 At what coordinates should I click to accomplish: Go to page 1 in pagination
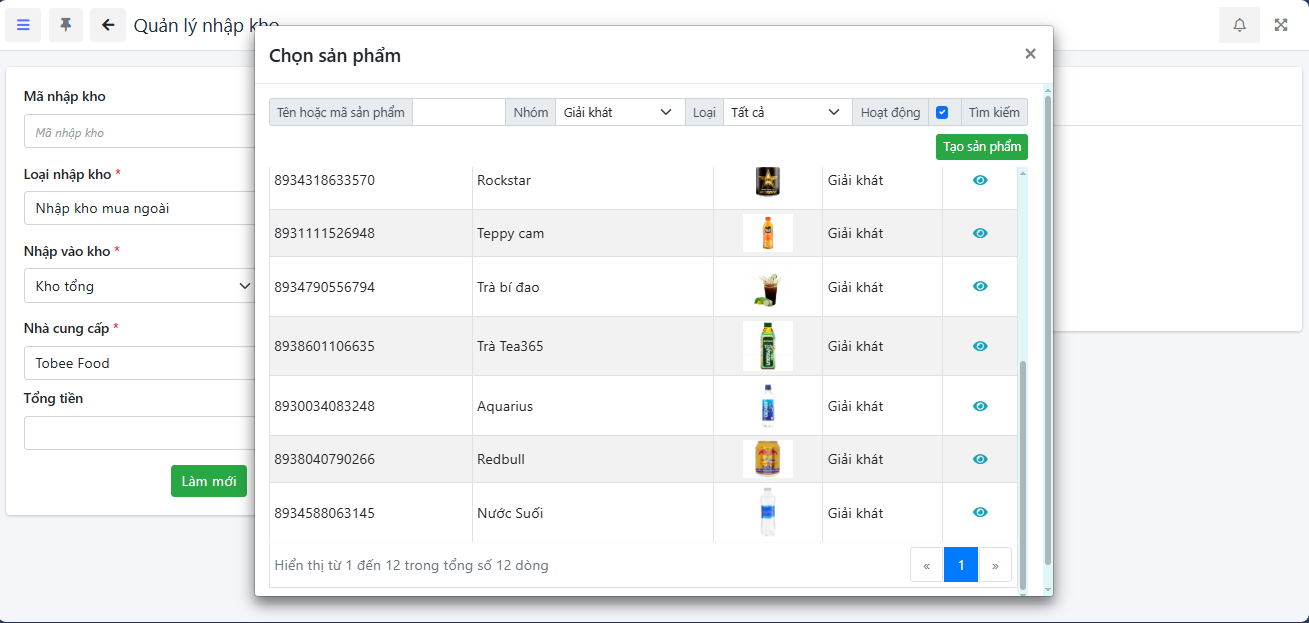(960, 565)
